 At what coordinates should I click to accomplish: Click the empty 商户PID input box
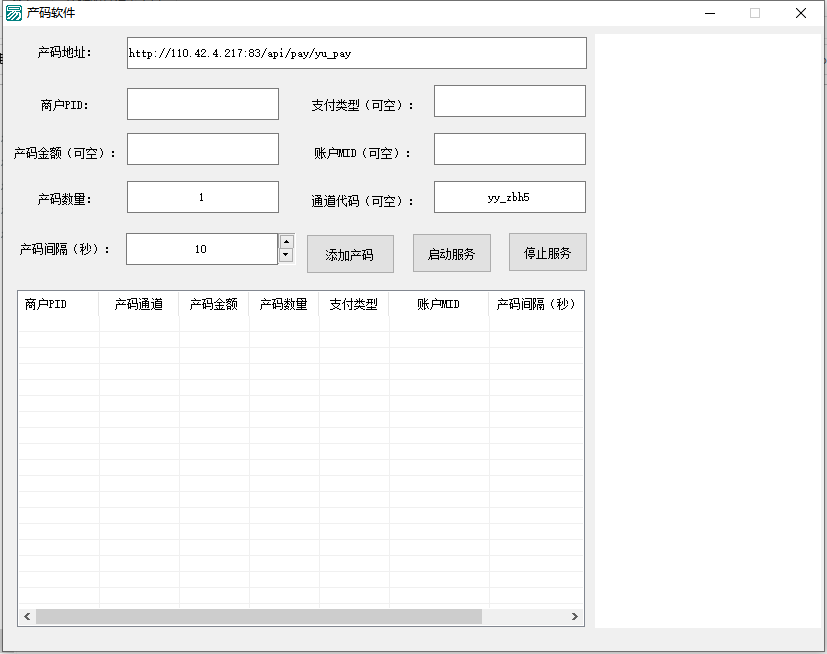(202, 103)
